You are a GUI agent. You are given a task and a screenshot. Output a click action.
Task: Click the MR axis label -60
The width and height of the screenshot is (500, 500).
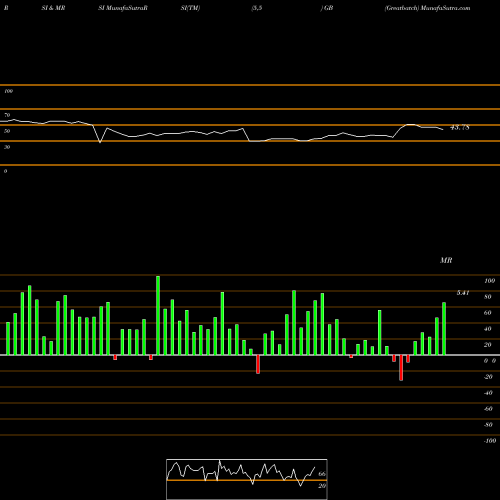488,409
